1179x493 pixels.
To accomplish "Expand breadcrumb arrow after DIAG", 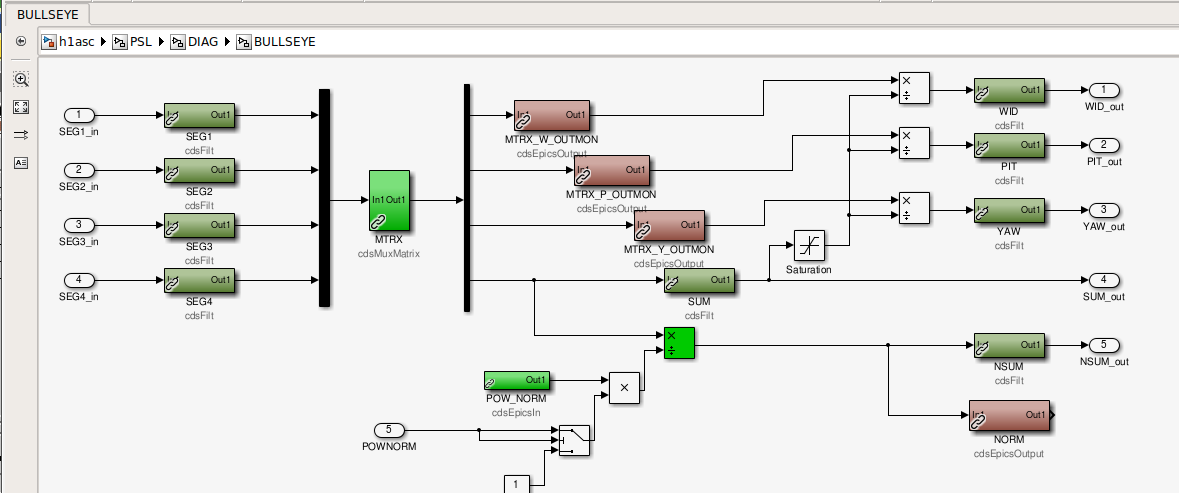I will 227,41.
